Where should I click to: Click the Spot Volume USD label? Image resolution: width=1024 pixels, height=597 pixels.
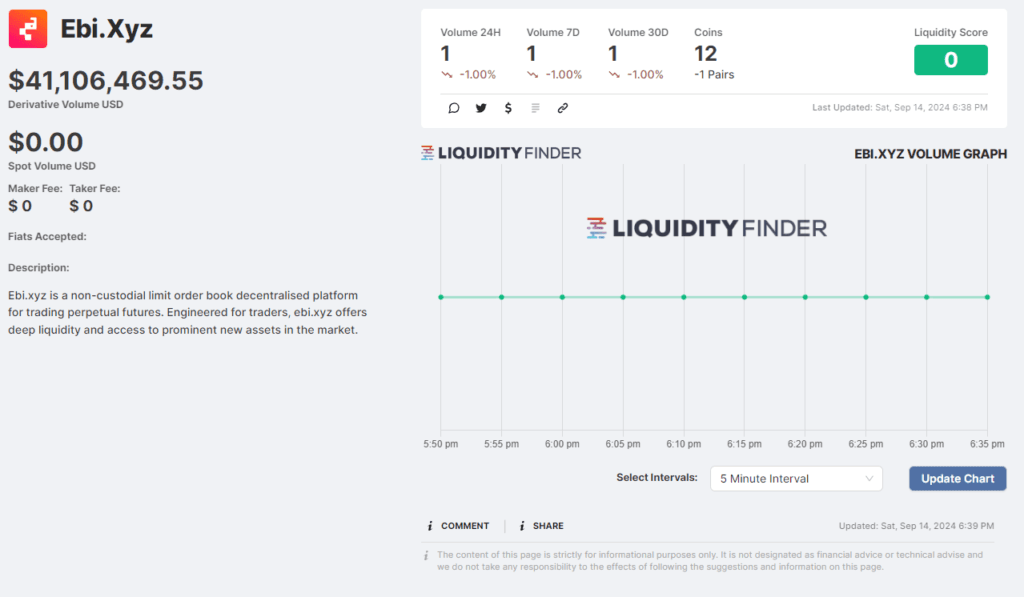click(x=52, y=166)
